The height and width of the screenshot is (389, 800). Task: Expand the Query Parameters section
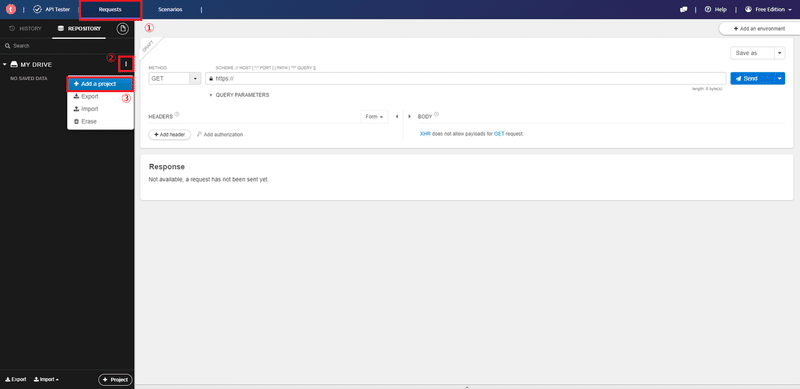[x=239, y=95]
